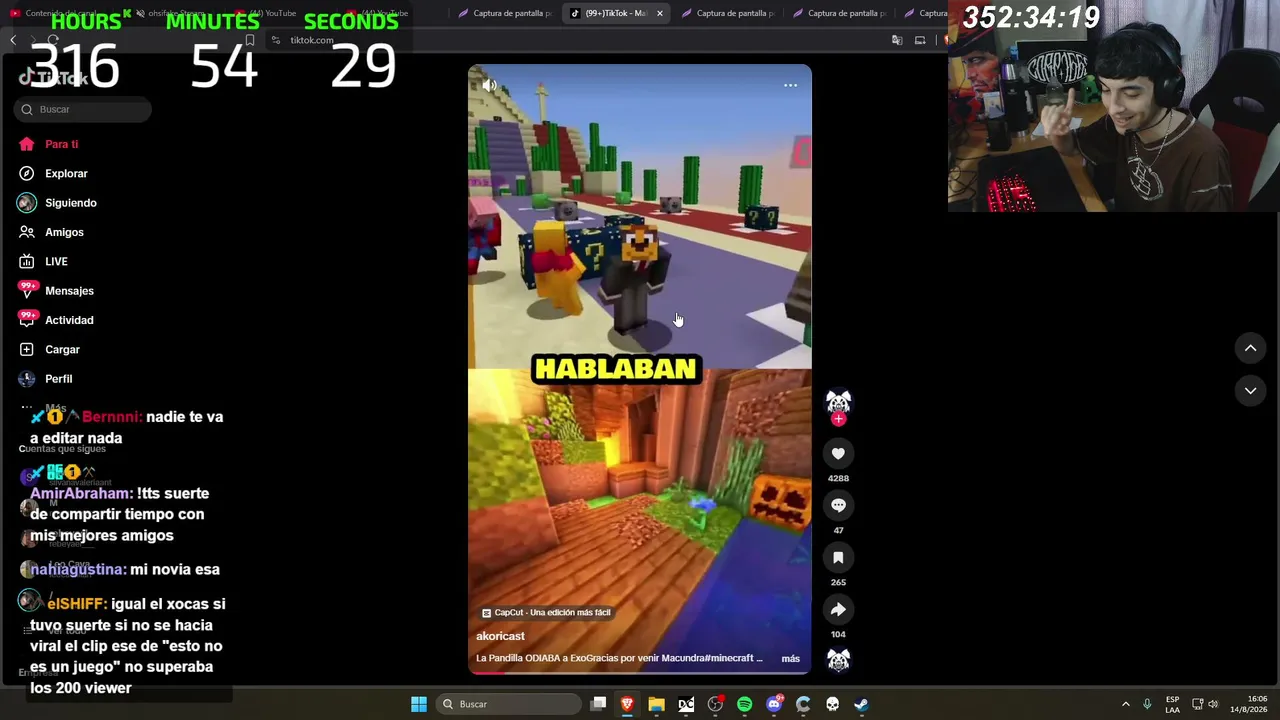Go to the previous video arrow
1280x720 pixels.
pos(1250,348)
